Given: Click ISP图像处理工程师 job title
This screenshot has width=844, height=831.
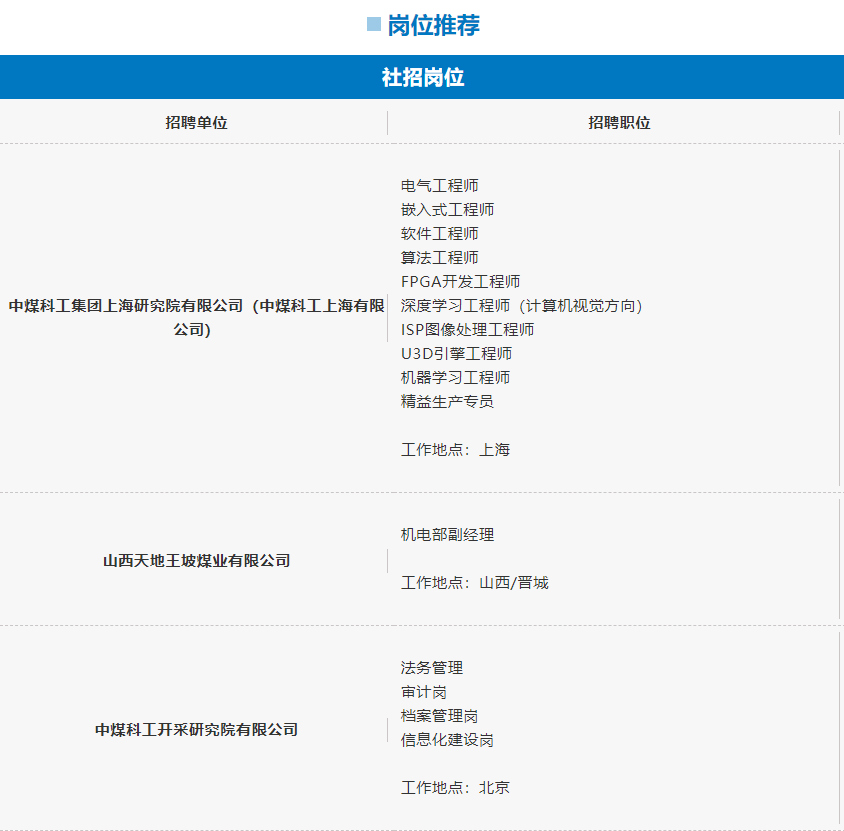Looking at the screenshot, I should tap(467, 329).
